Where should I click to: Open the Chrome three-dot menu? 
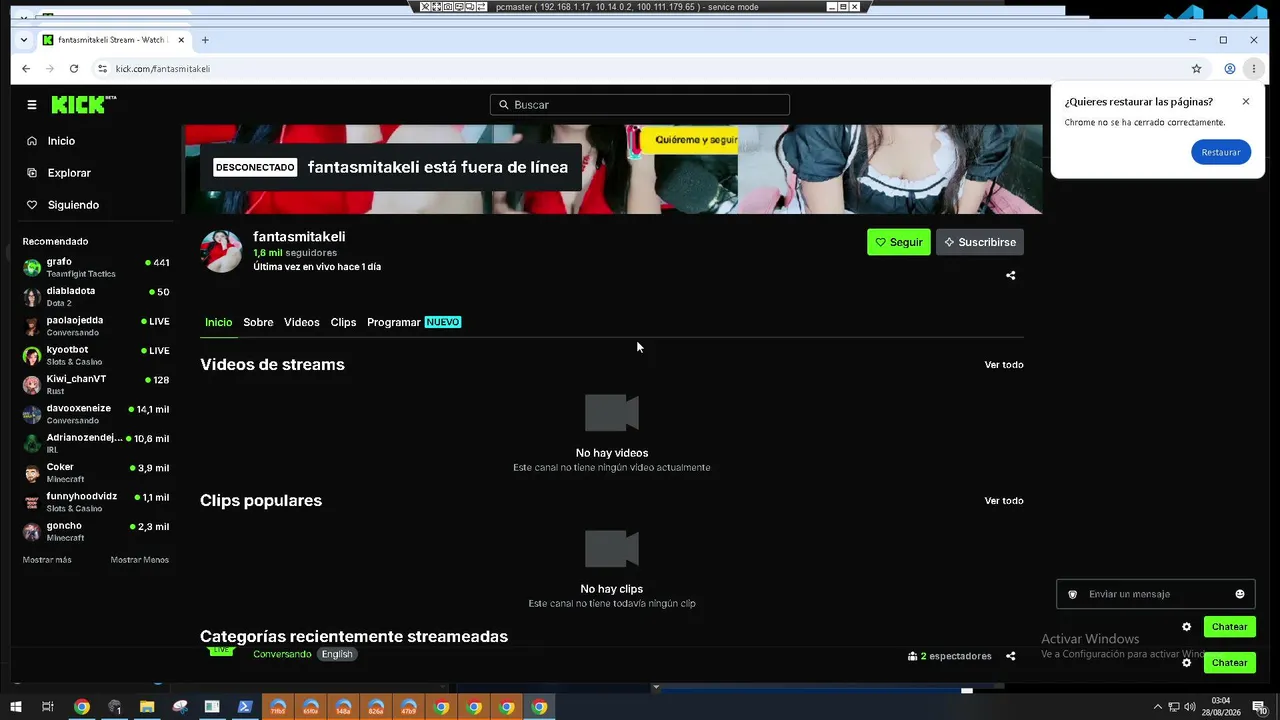point(1254,69)
